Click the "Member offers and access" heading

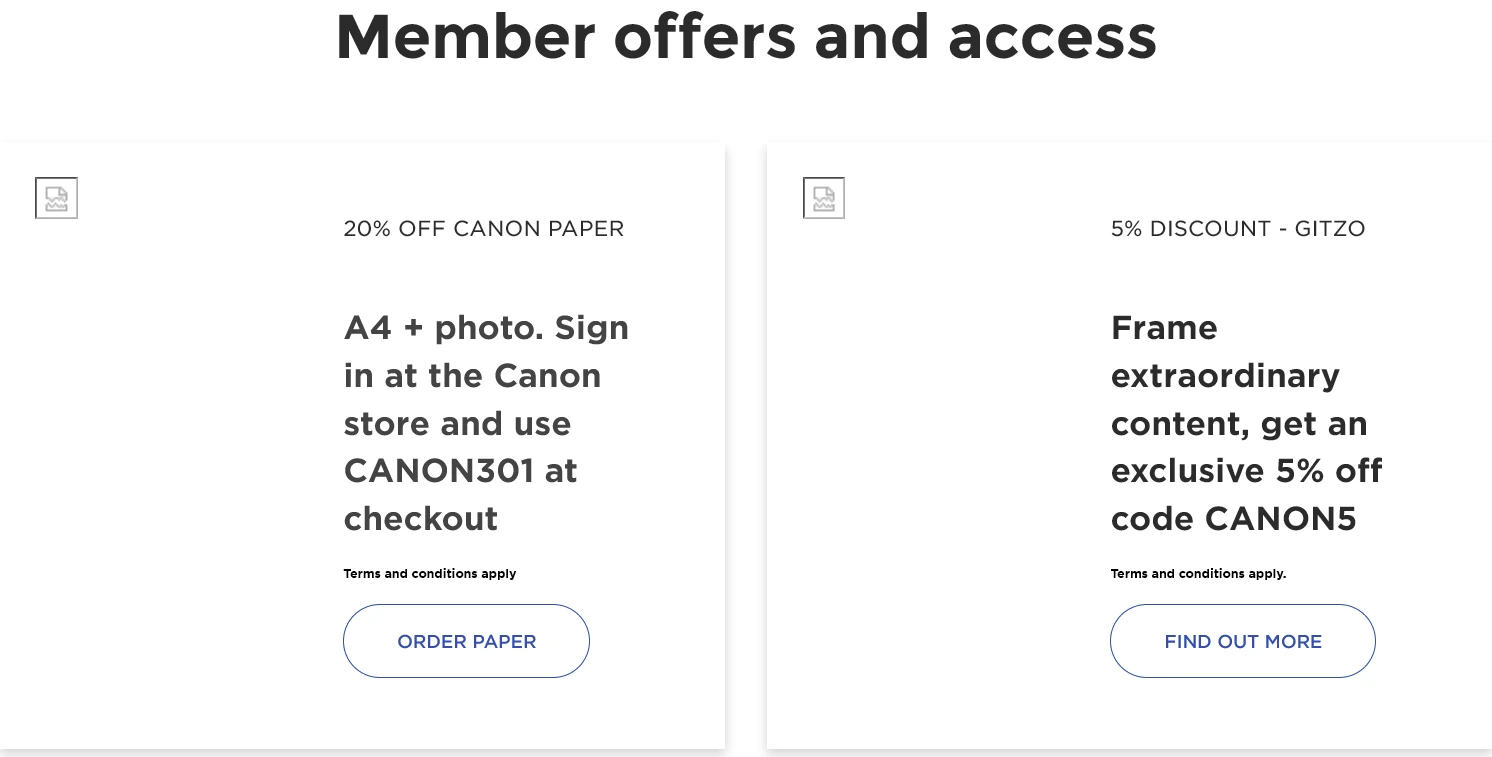coord(746,36)
